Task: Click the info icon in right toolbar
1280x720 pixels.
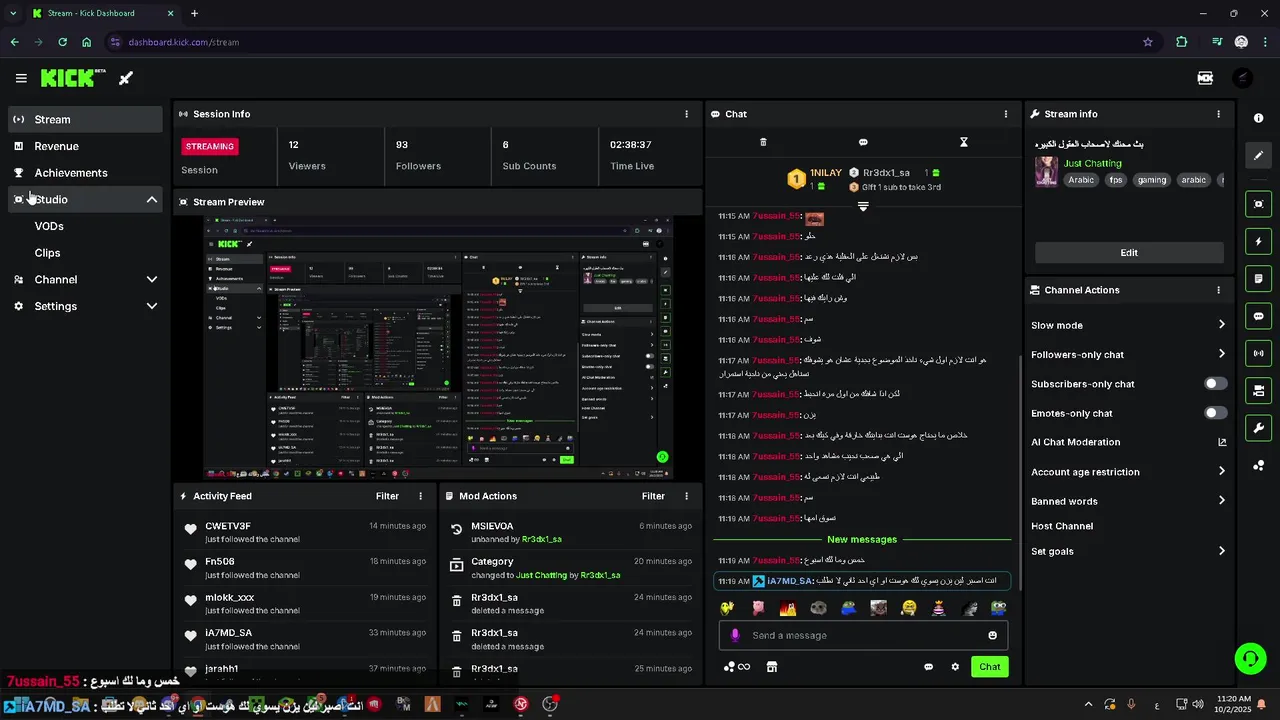Action: point(1258,118)
